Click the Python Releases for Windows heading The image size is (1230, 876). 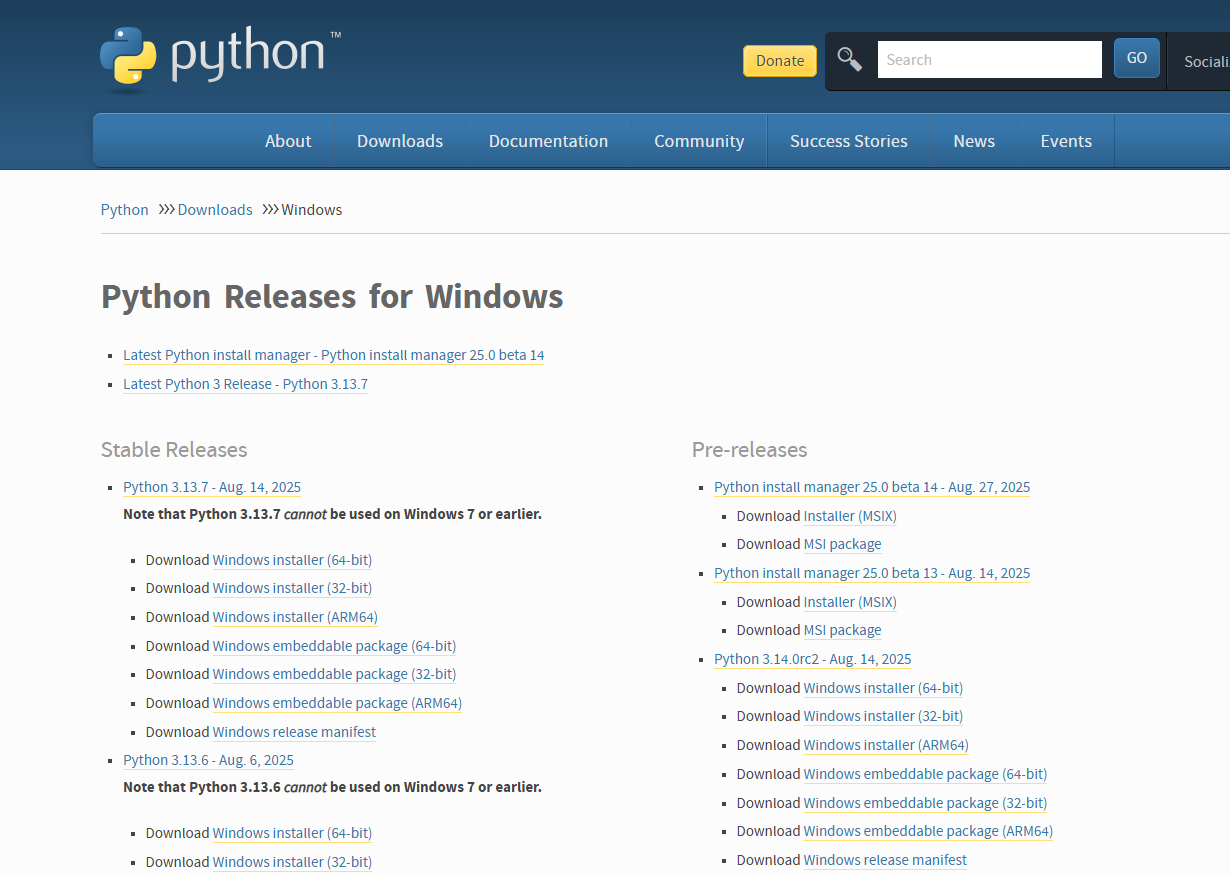point(332,297)
